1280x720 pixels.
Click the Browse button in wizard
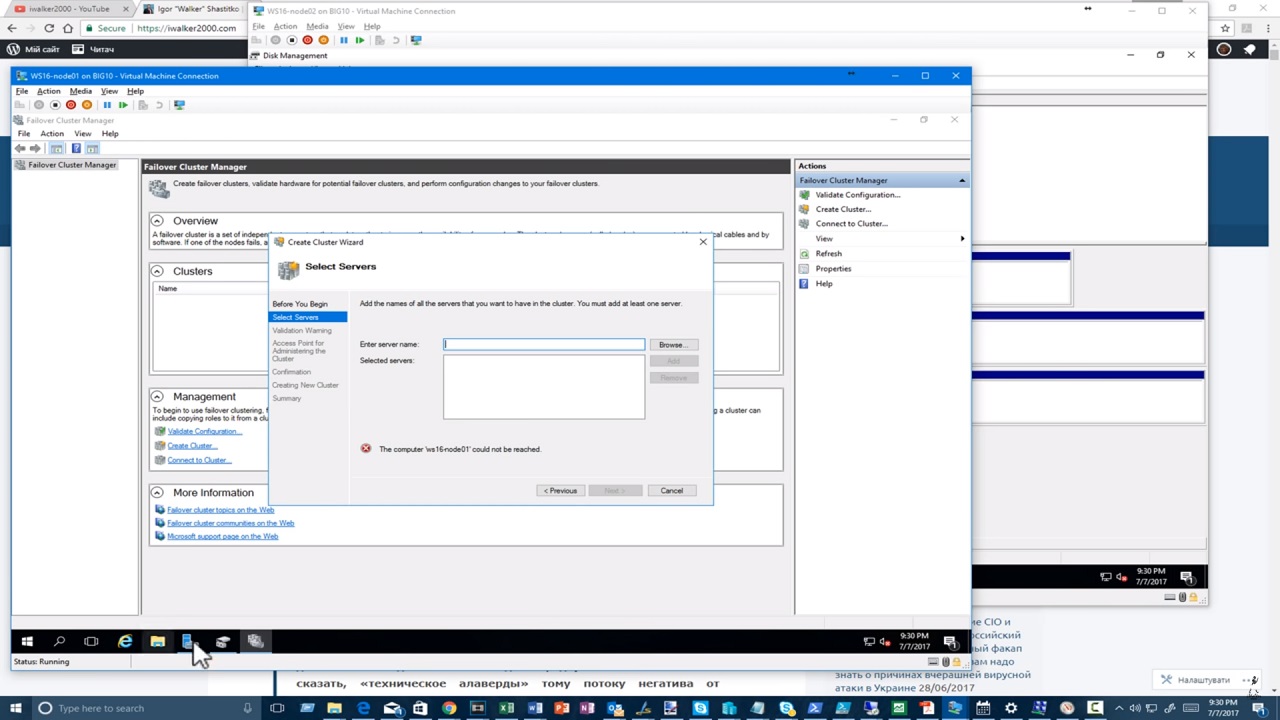click(x=673, y=345)
